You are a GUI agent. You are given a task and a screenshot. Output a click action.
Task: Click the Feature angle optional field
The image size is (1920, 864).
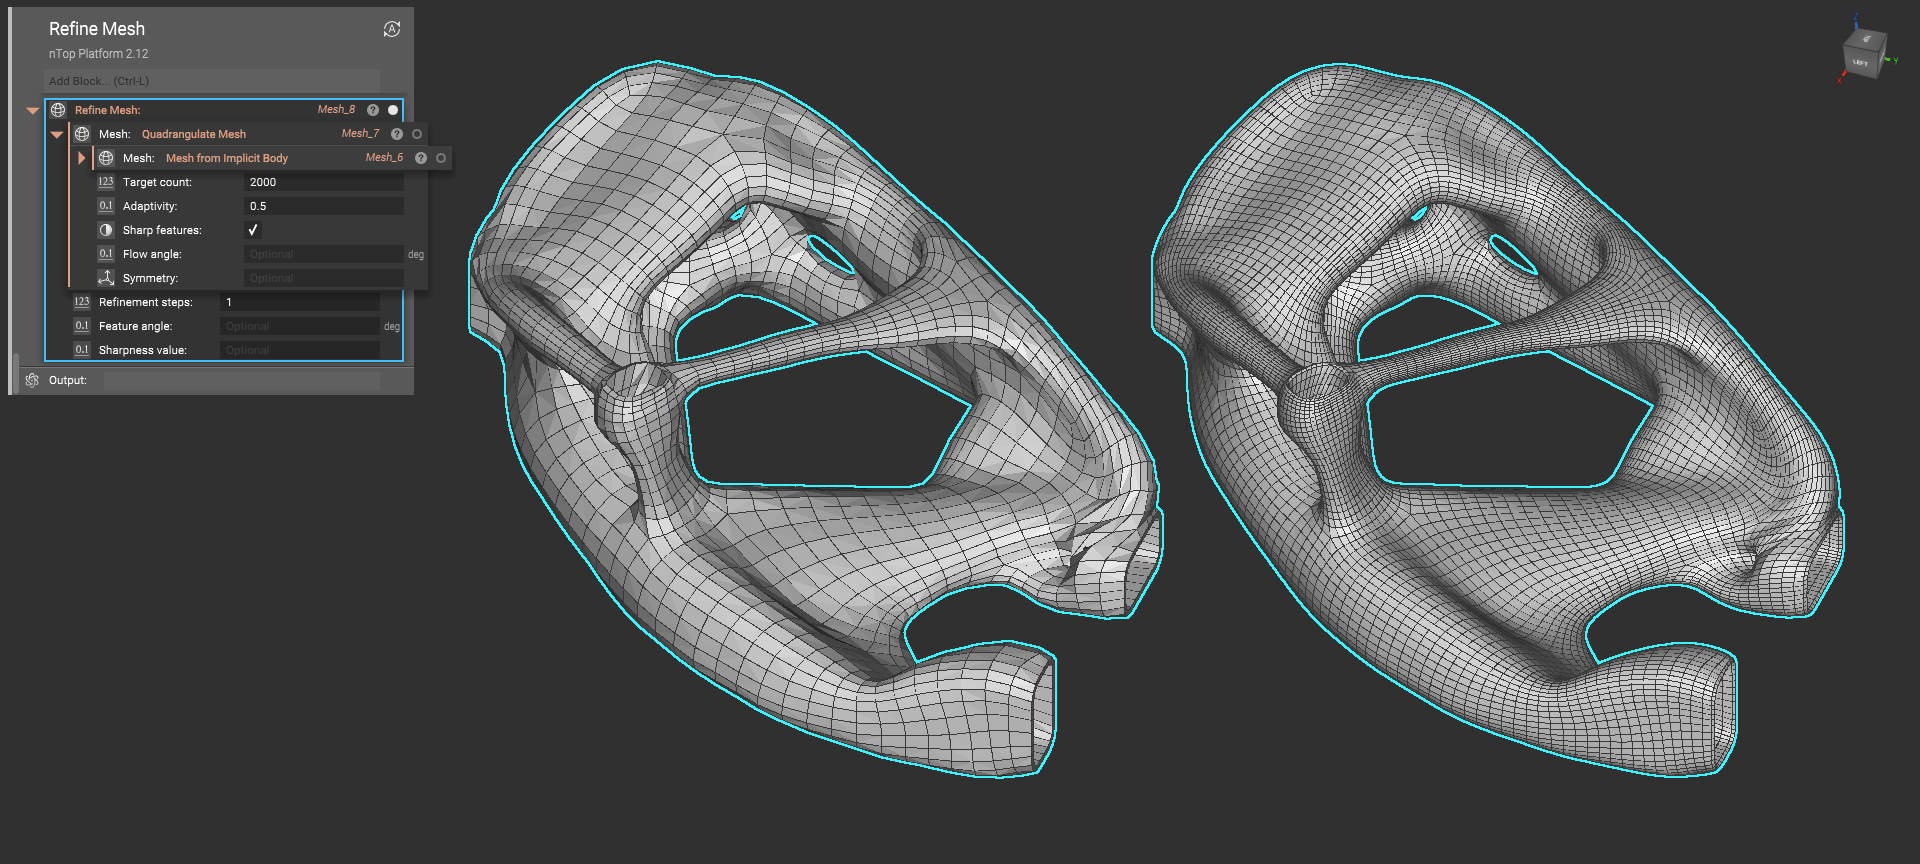click(x=300, y=326)
